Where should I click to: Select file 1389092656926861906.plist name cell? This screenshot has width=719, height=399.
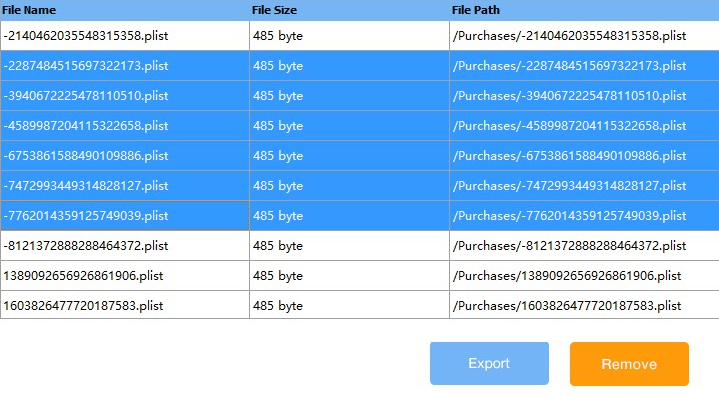tap(125, 276)
